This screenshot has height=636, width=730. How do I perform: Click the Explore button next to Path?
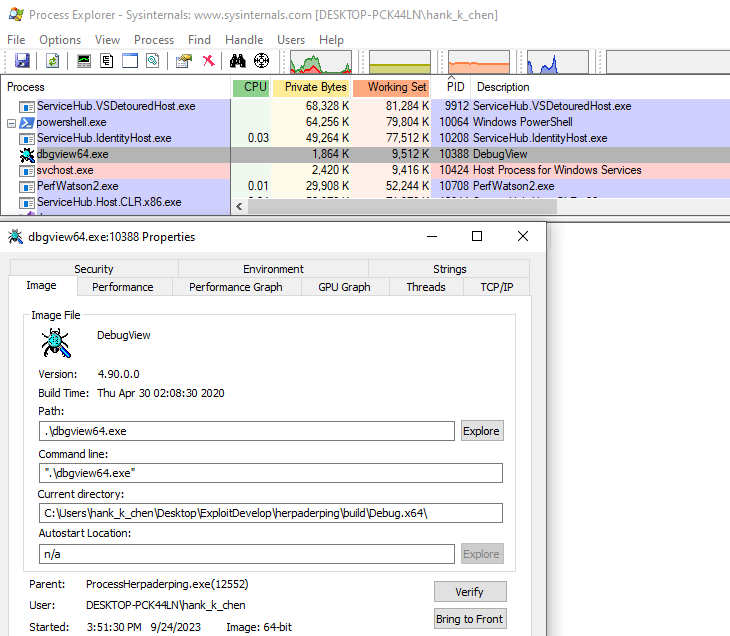pos(482,431)
